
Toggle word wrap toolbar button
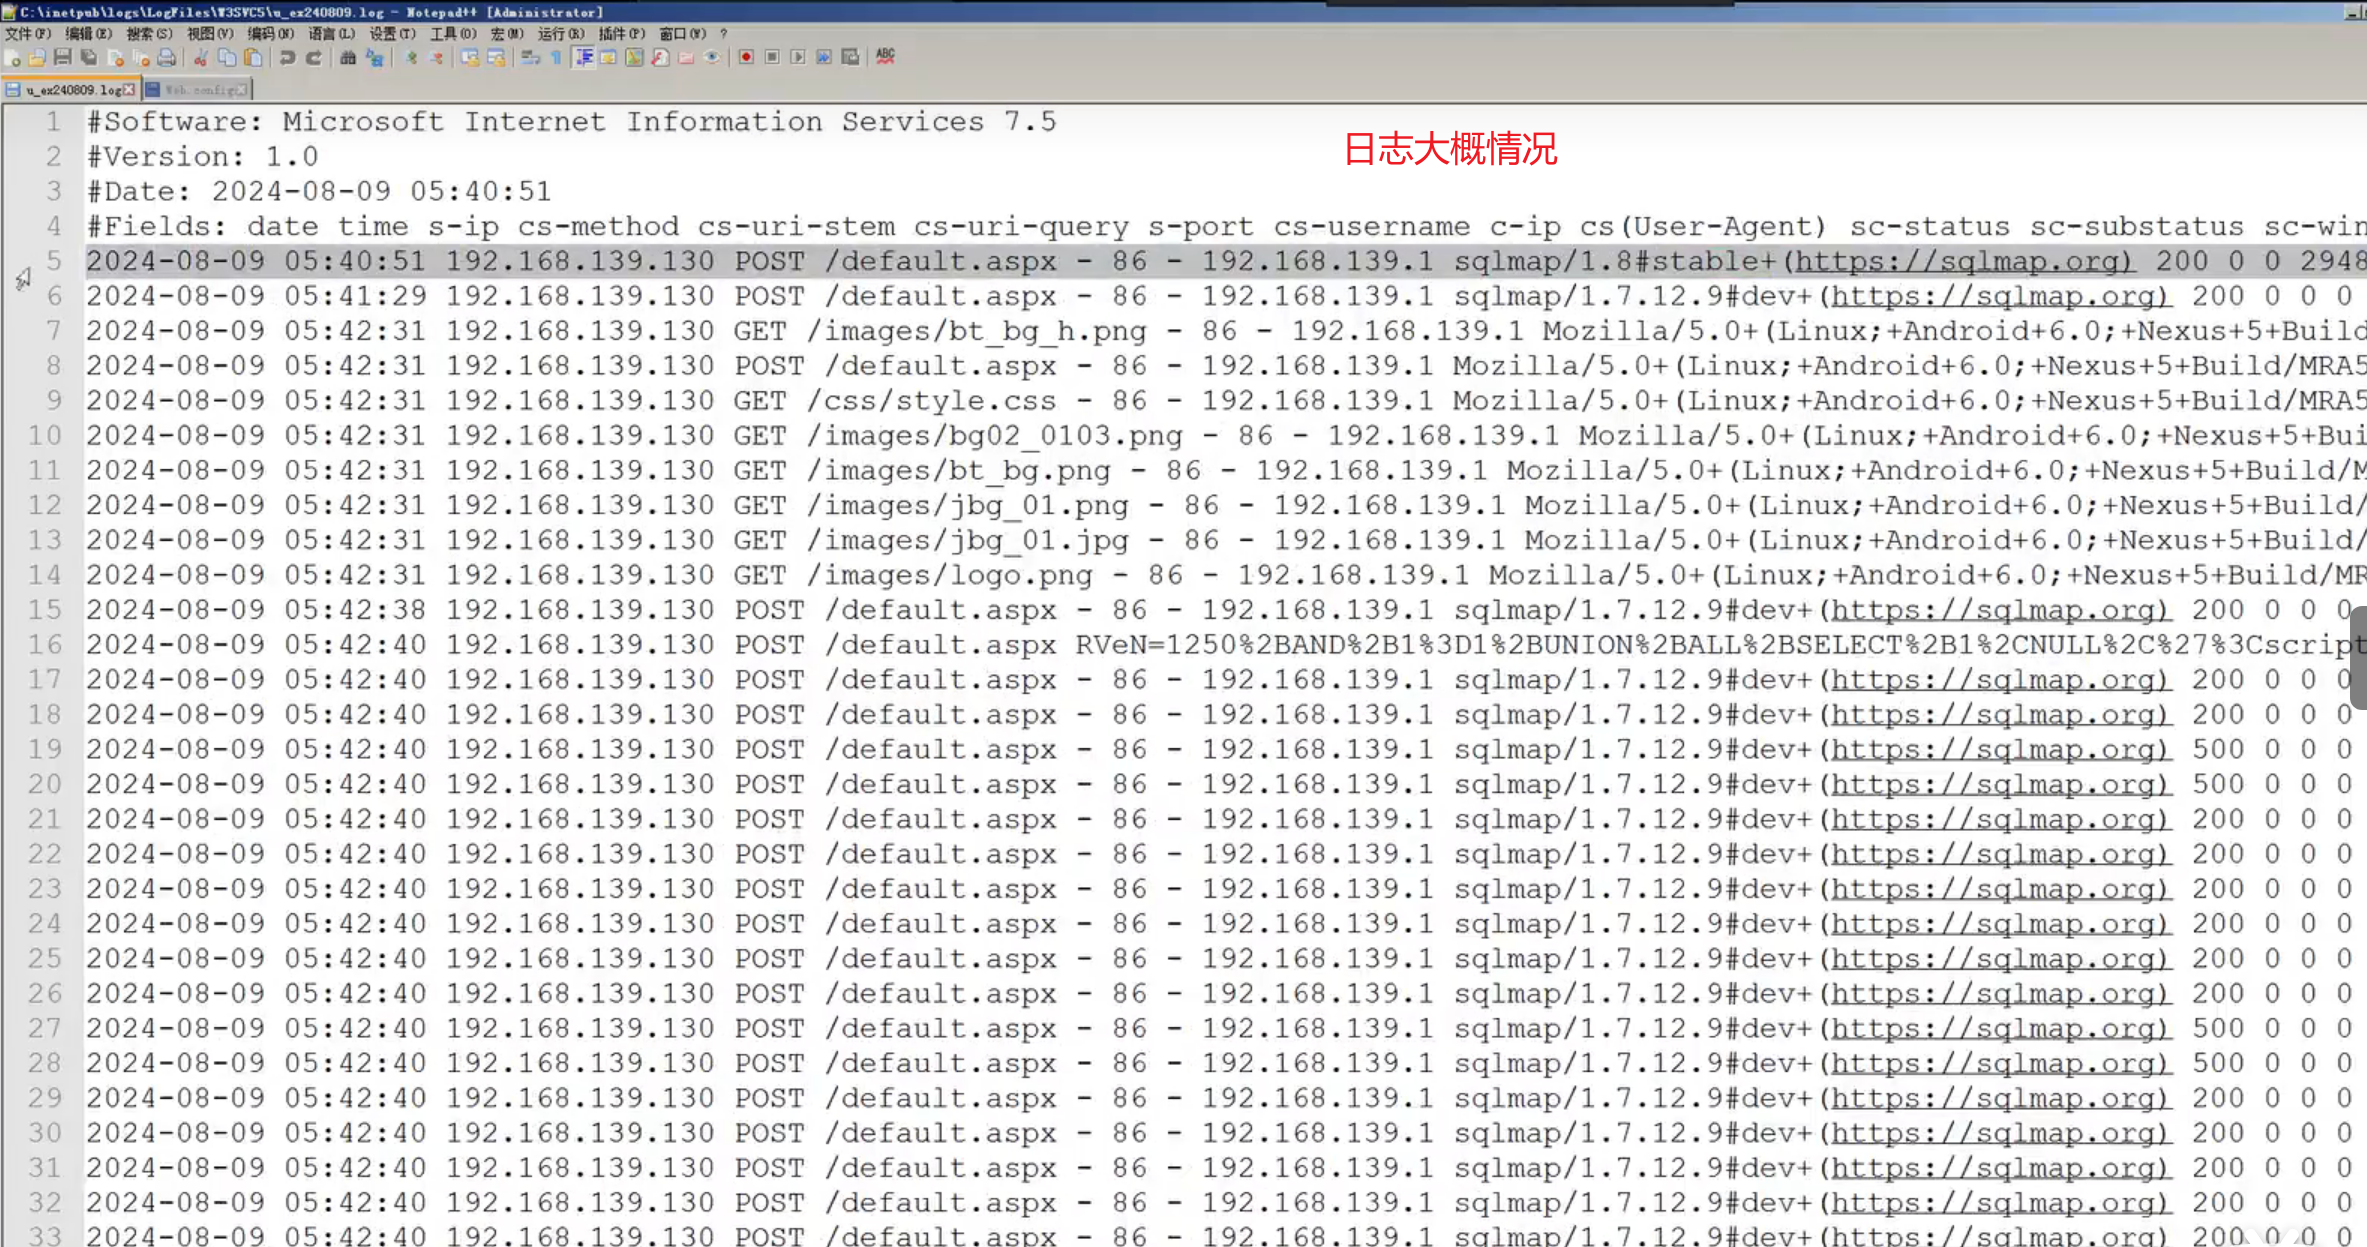tap(530, 58)
